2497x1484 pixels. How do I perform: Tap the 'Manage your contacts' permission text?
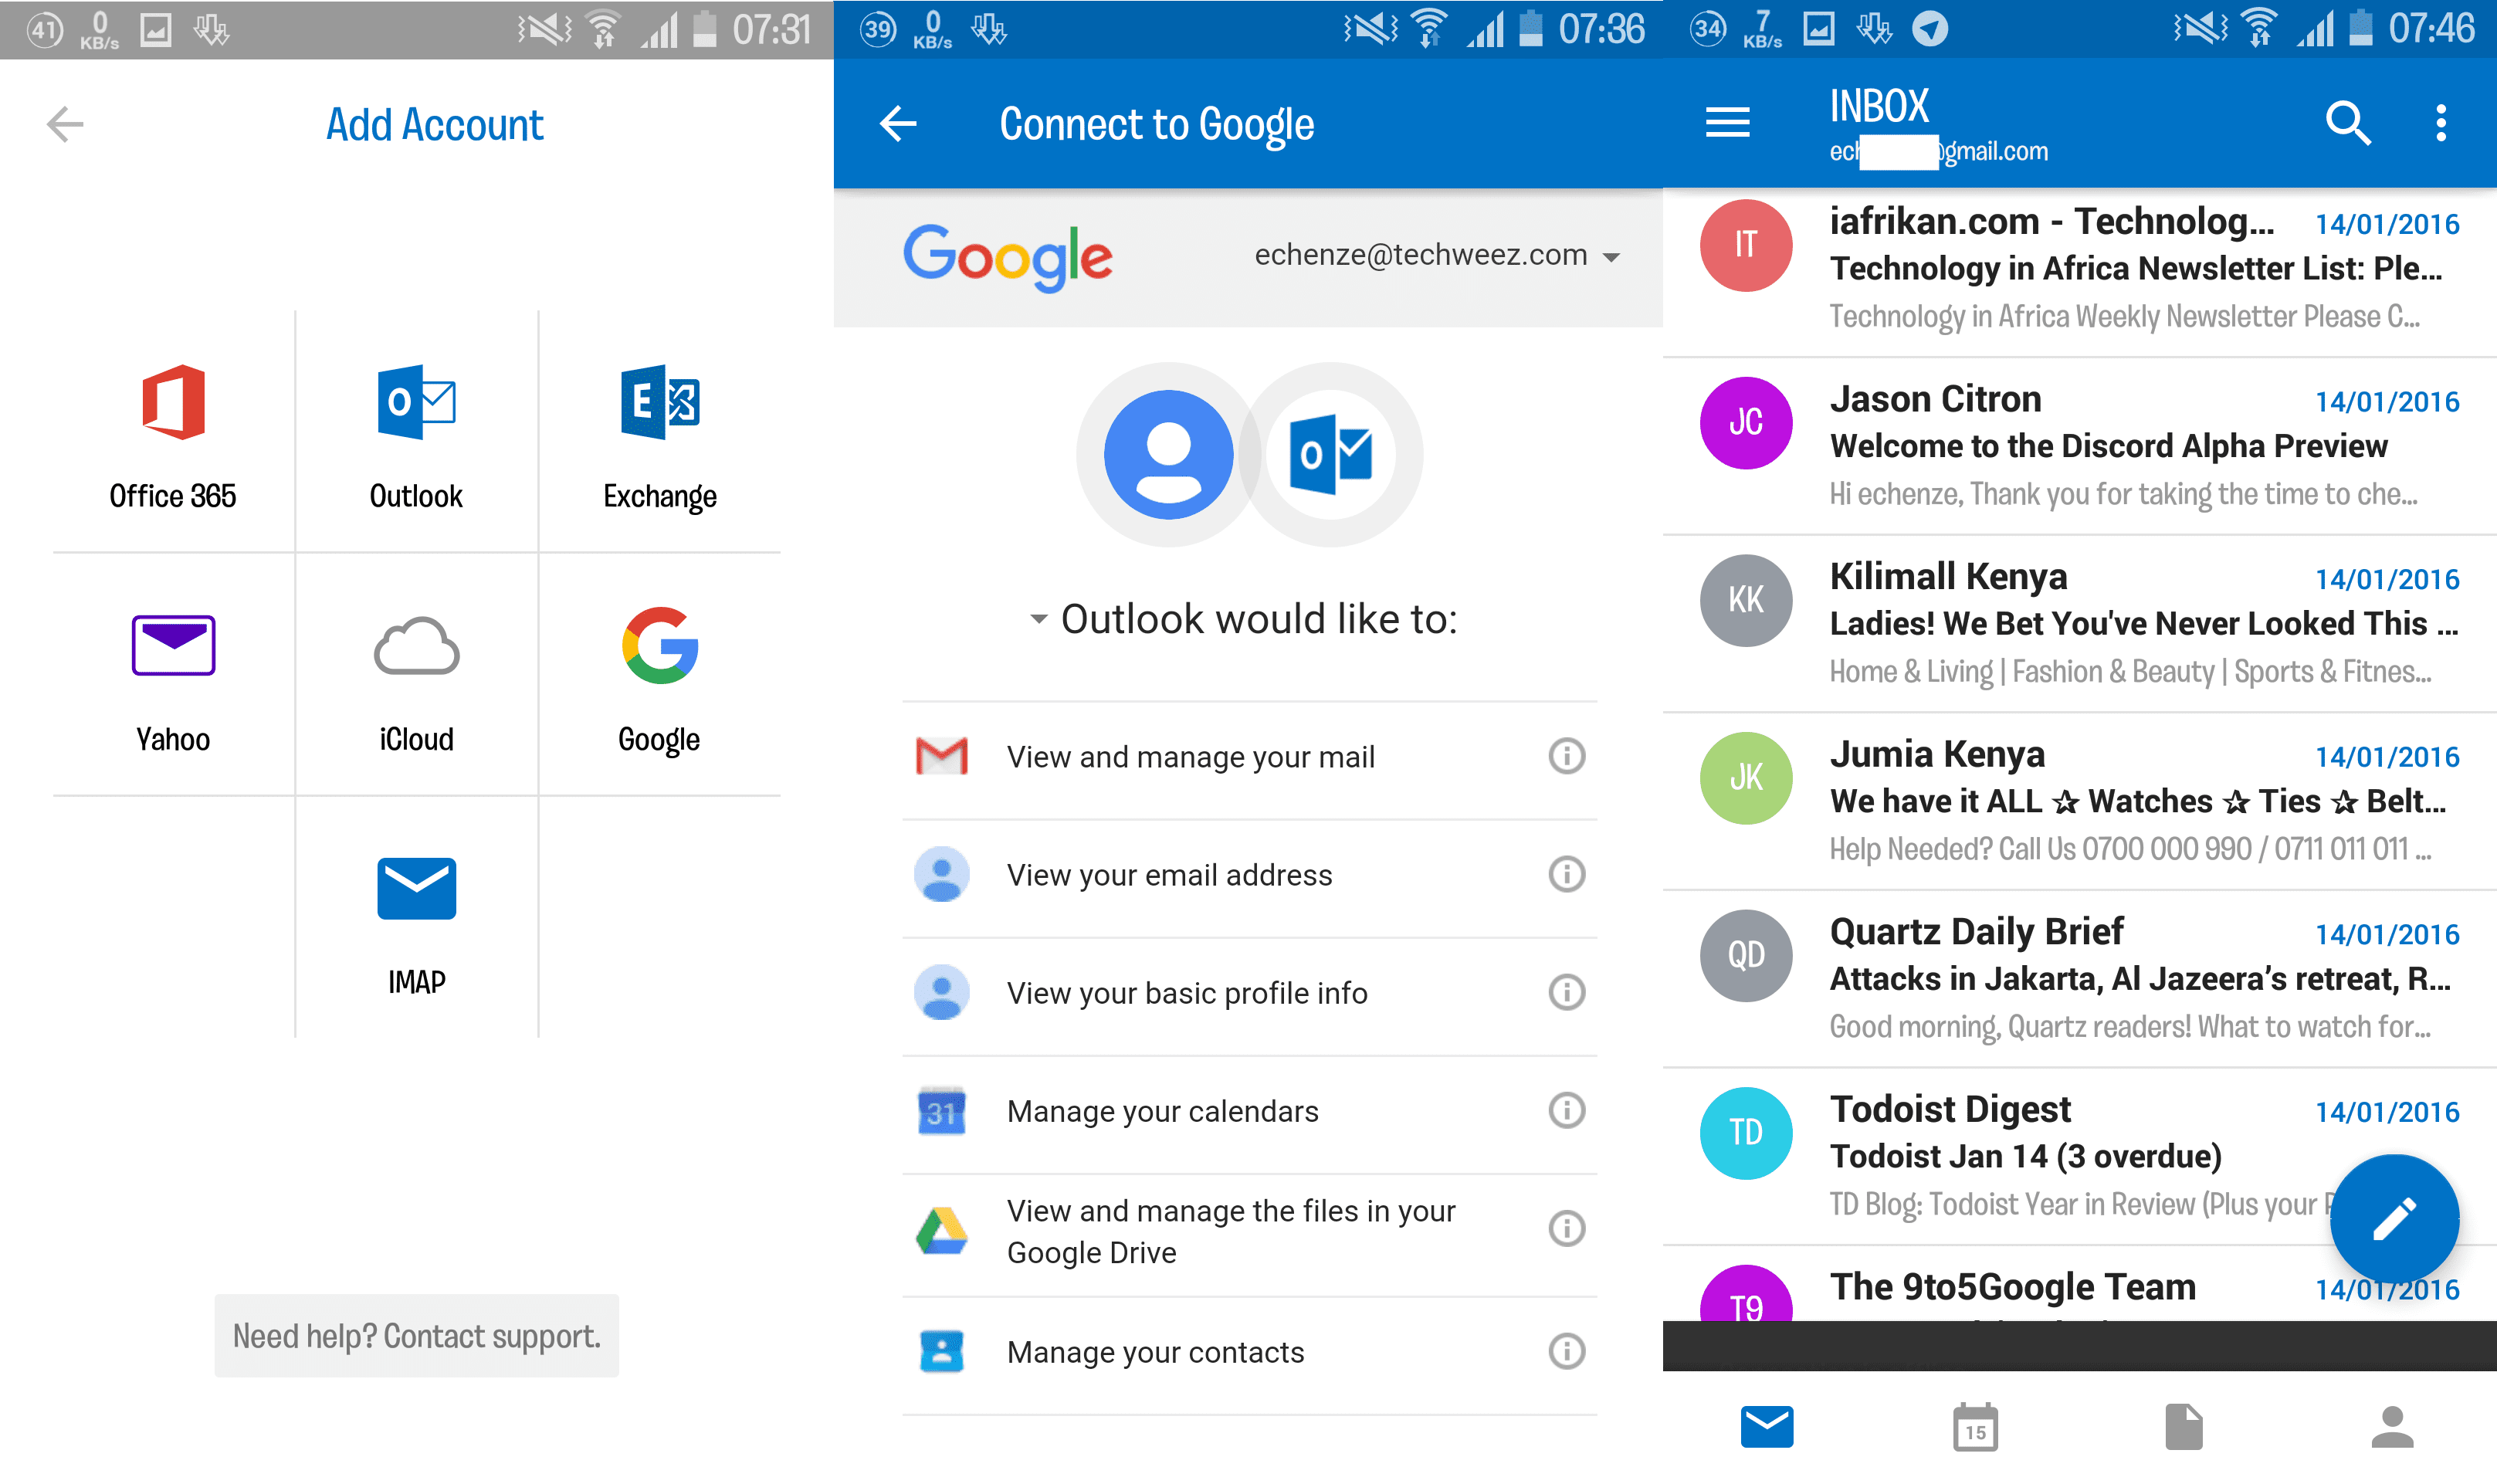1155,1352
